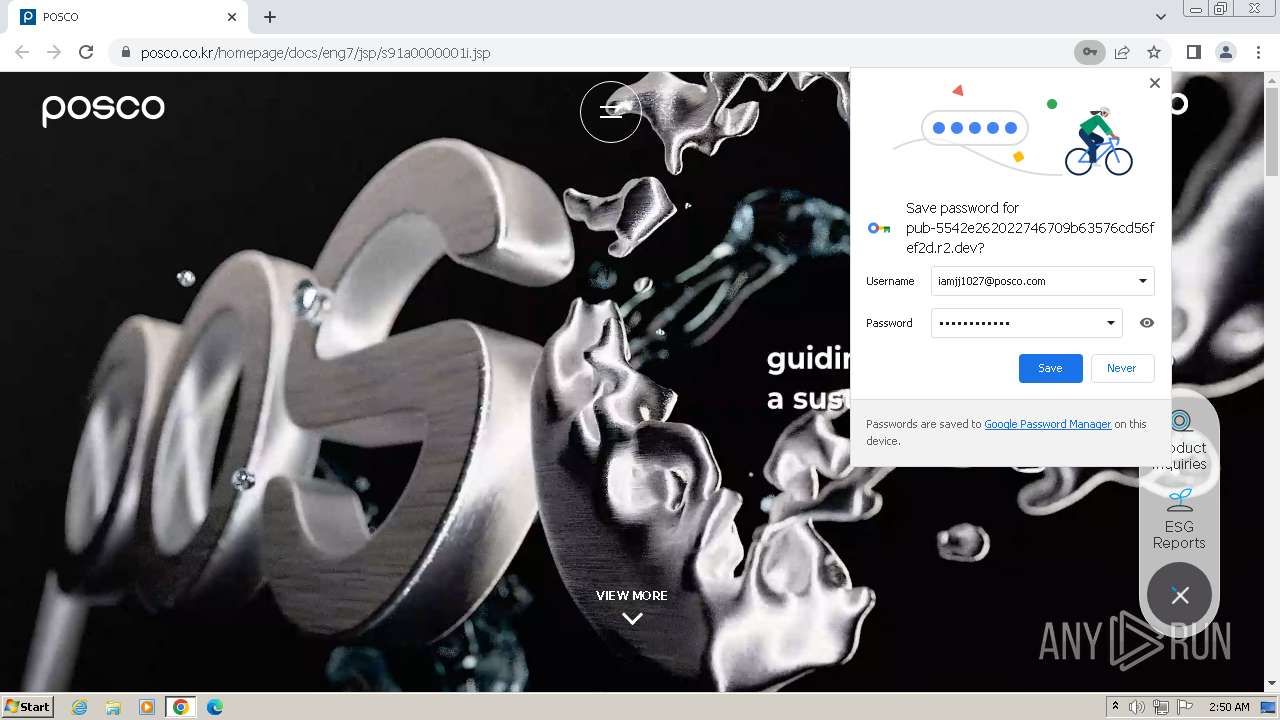This screenshot has height=720, width=1280.
Task: Open Windows Media Player from the taskbar
Action: click(x=147, y=707)
